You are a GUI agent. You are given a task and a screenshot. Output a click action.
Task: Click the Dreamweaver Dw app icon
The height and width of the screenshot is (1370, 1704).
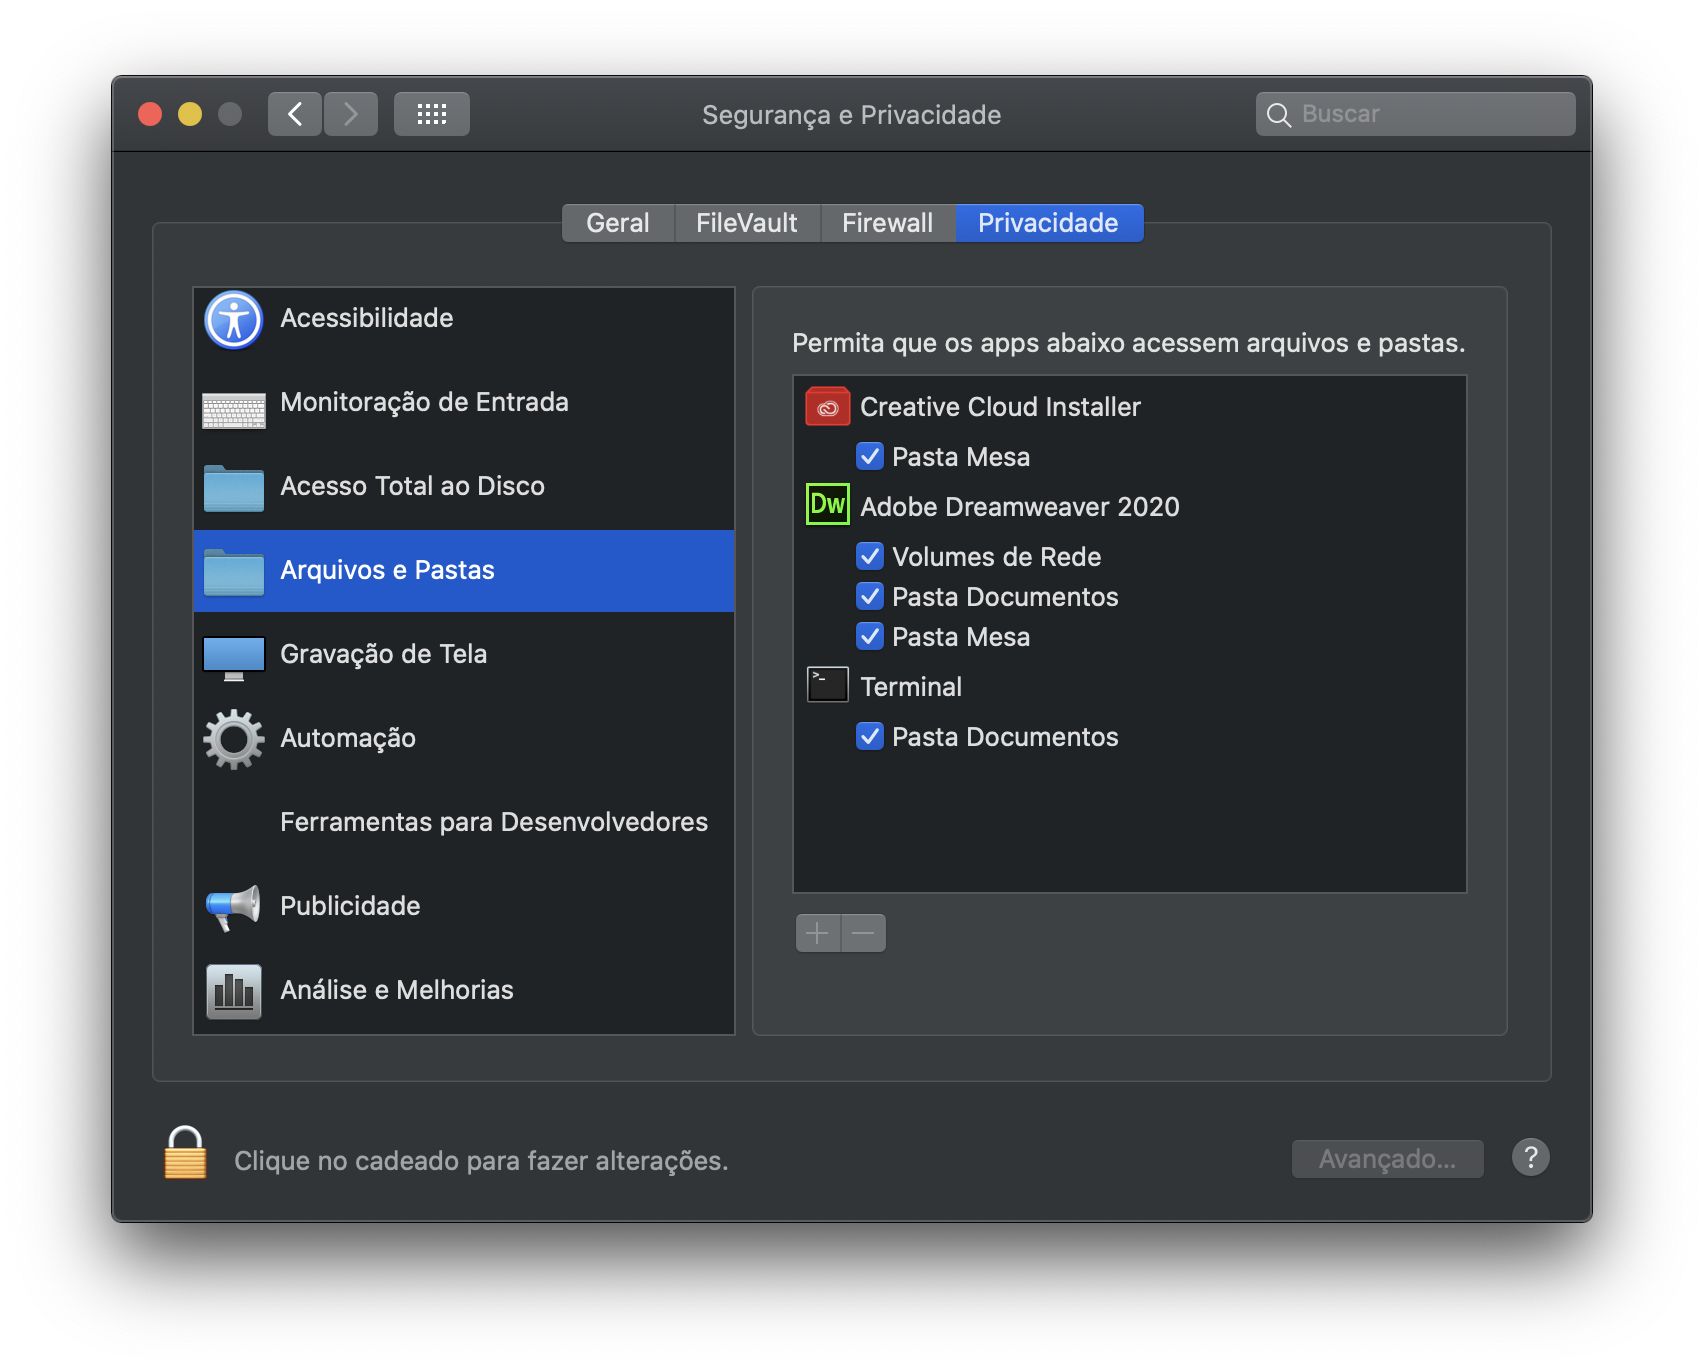click(x=828, y=505)
